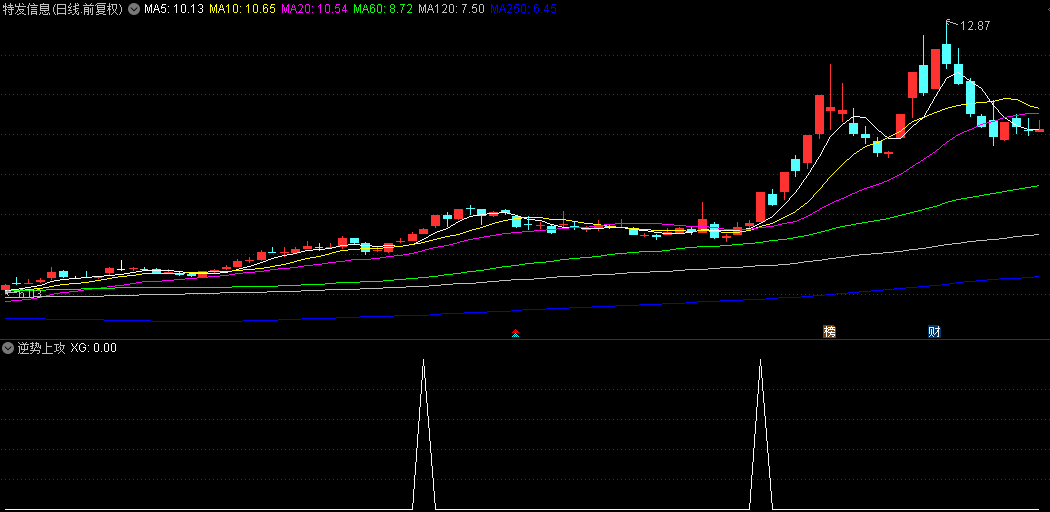Click the first XG signal spike peak
Viewport: 1050px width, 512px height.
pyautogui.click(x=423, y=360)
